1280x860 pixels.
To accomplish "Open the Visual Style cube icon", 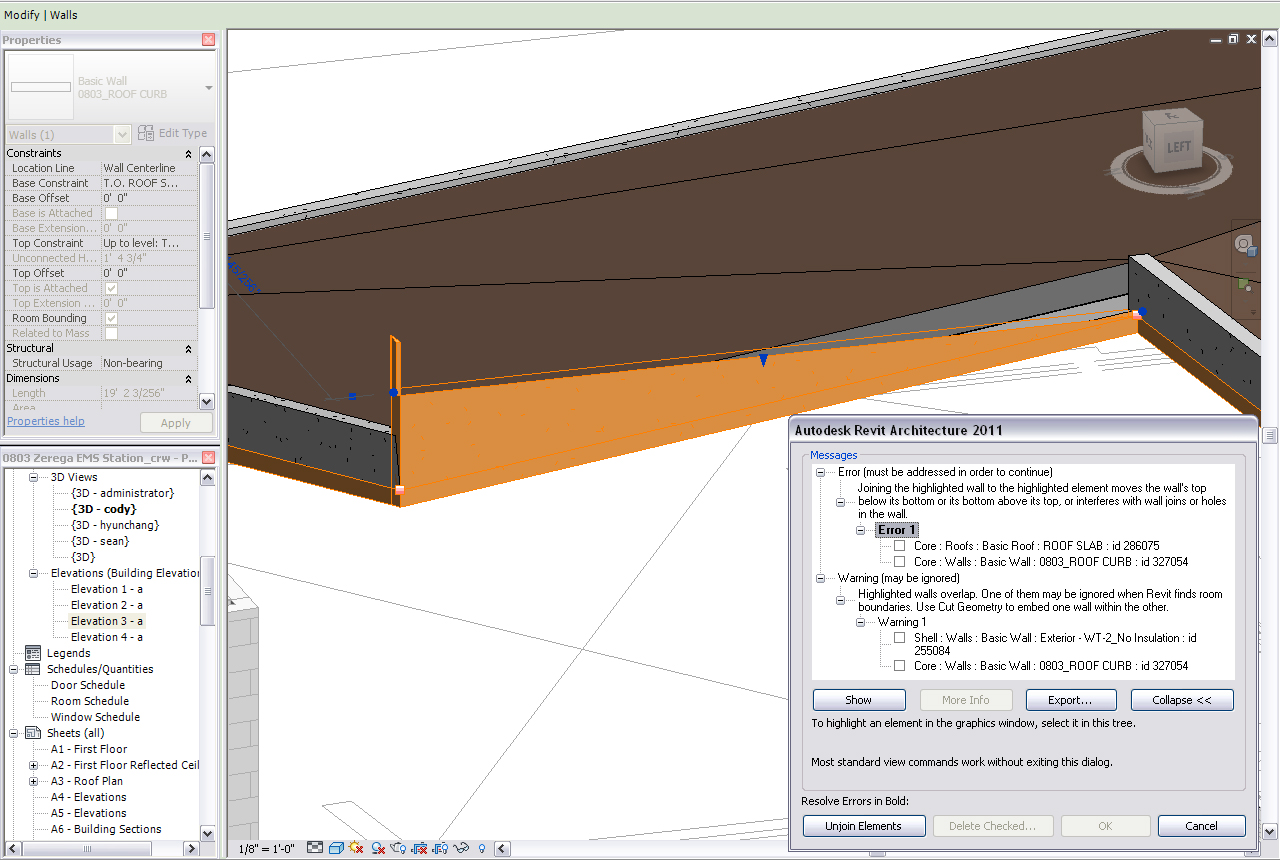I will [336, 848].
